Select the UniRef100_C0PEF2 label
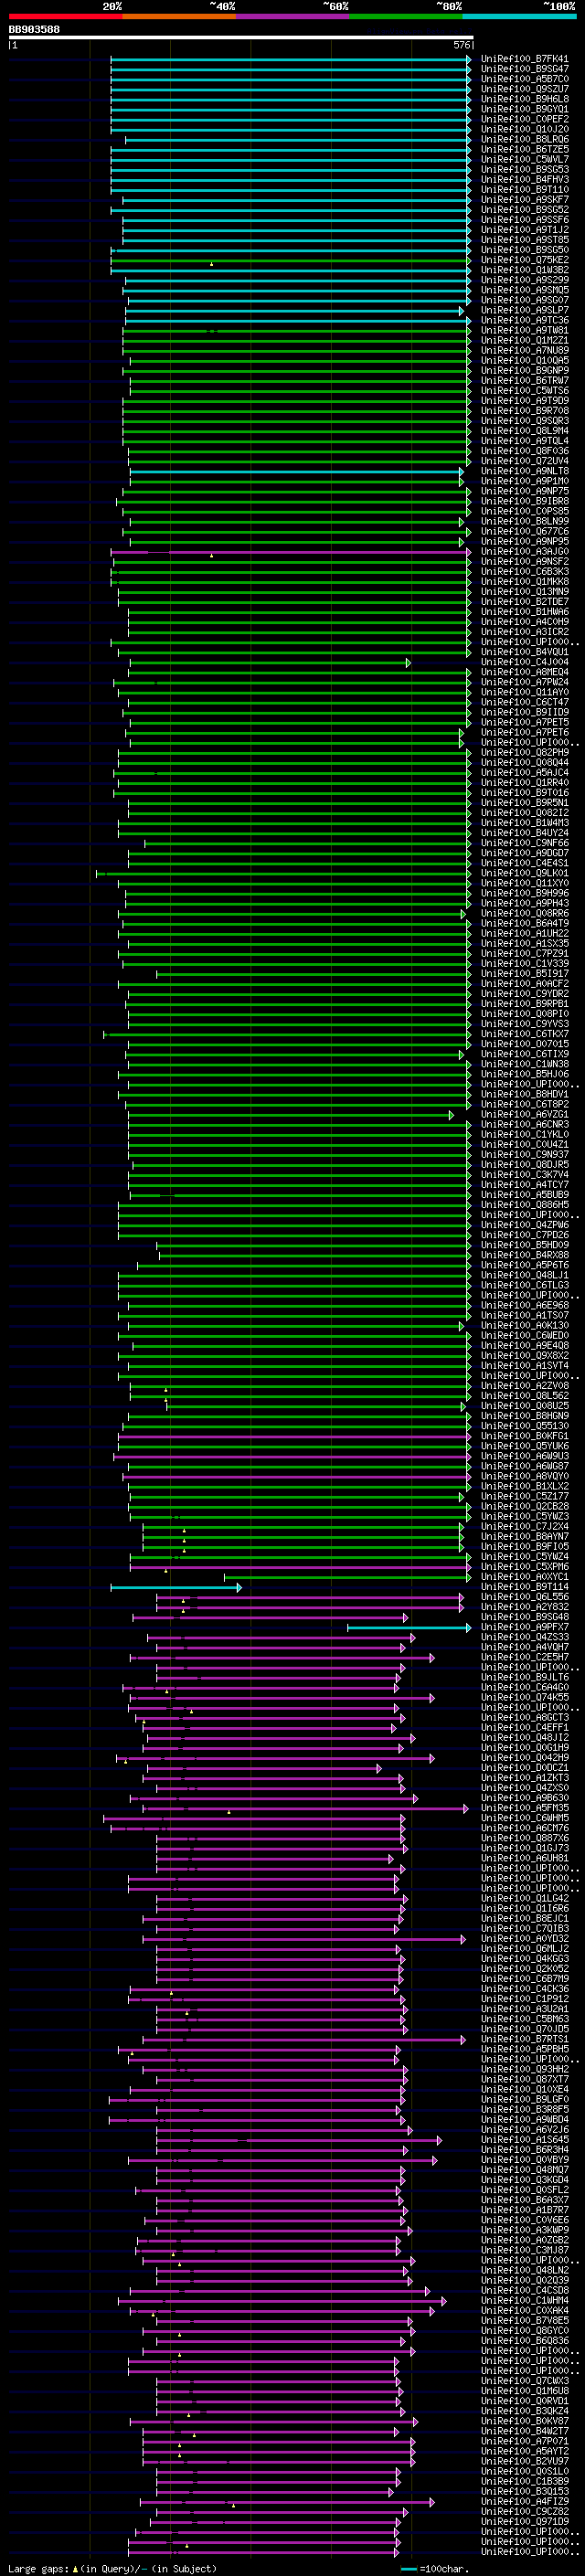585x2576 pixels. pos(524,119)
